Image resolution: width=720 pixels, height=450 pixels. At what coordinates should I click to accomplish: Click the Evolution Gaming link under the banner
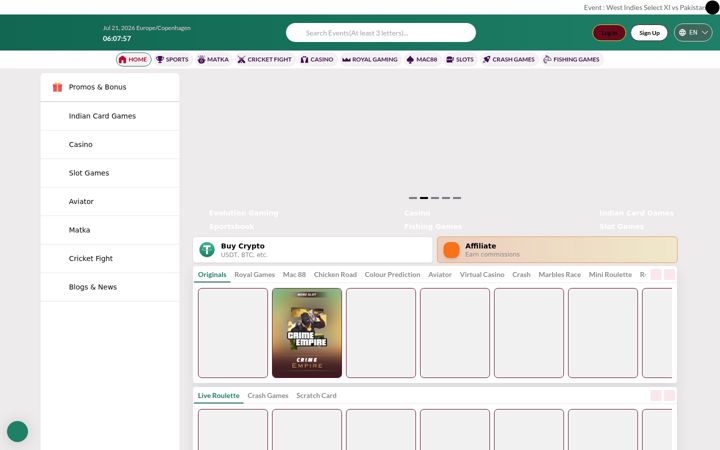coord(243,213)
